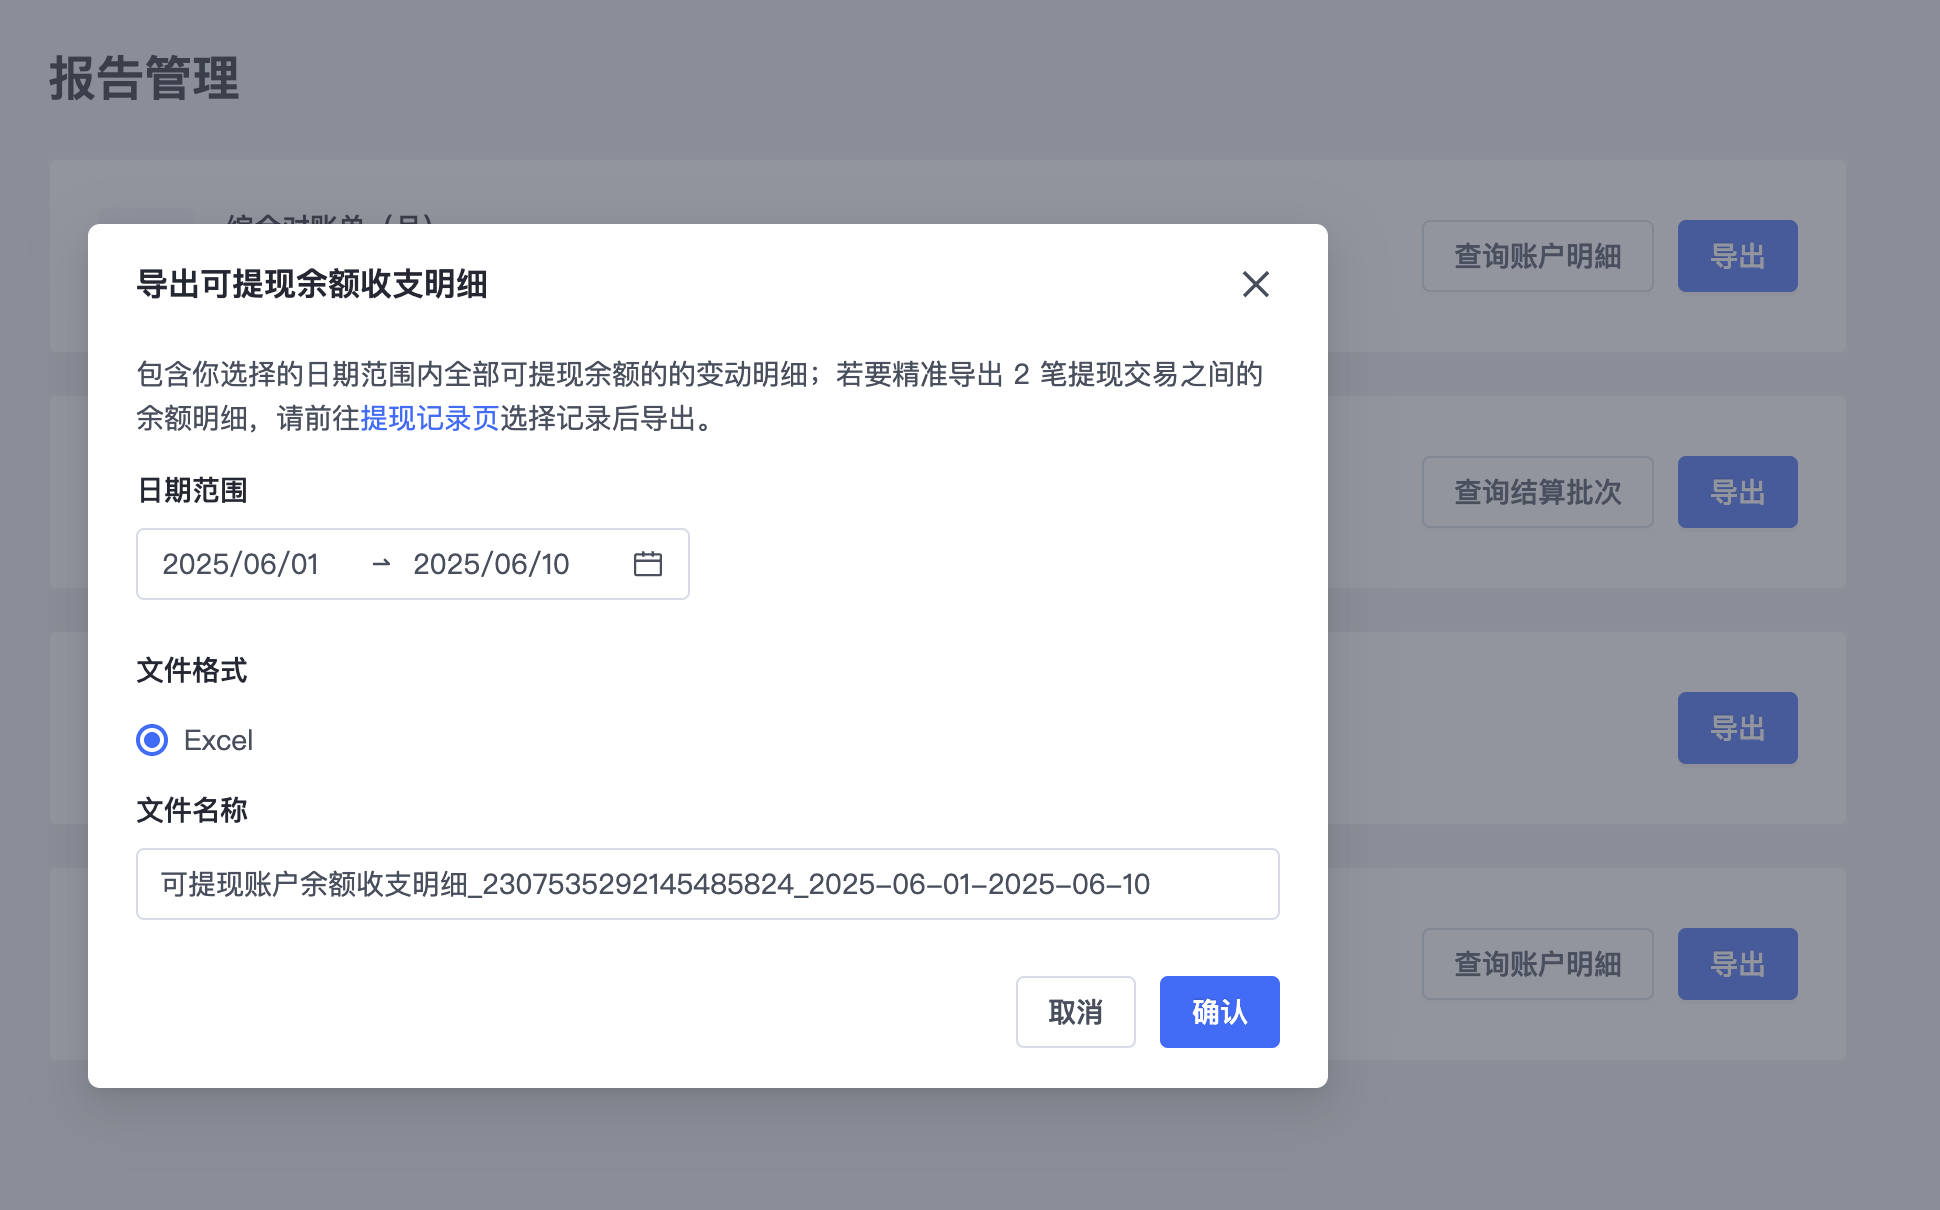Click 导出 in the third report row
This screenshot has height=1210, width=1940.
pyautogui.click(x=1738, y=728)
